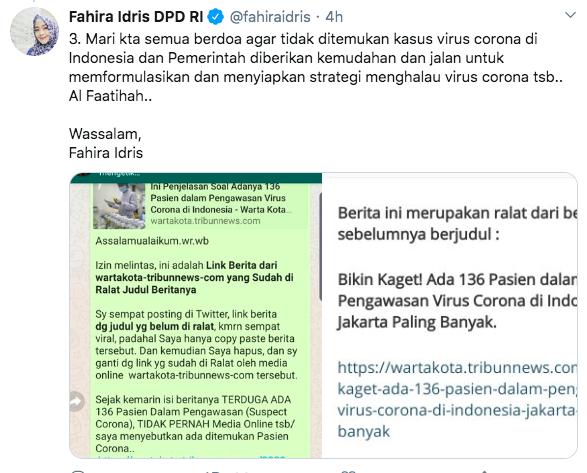
Task: Open the 4h tweet timestamp
Action: [334, 17]
